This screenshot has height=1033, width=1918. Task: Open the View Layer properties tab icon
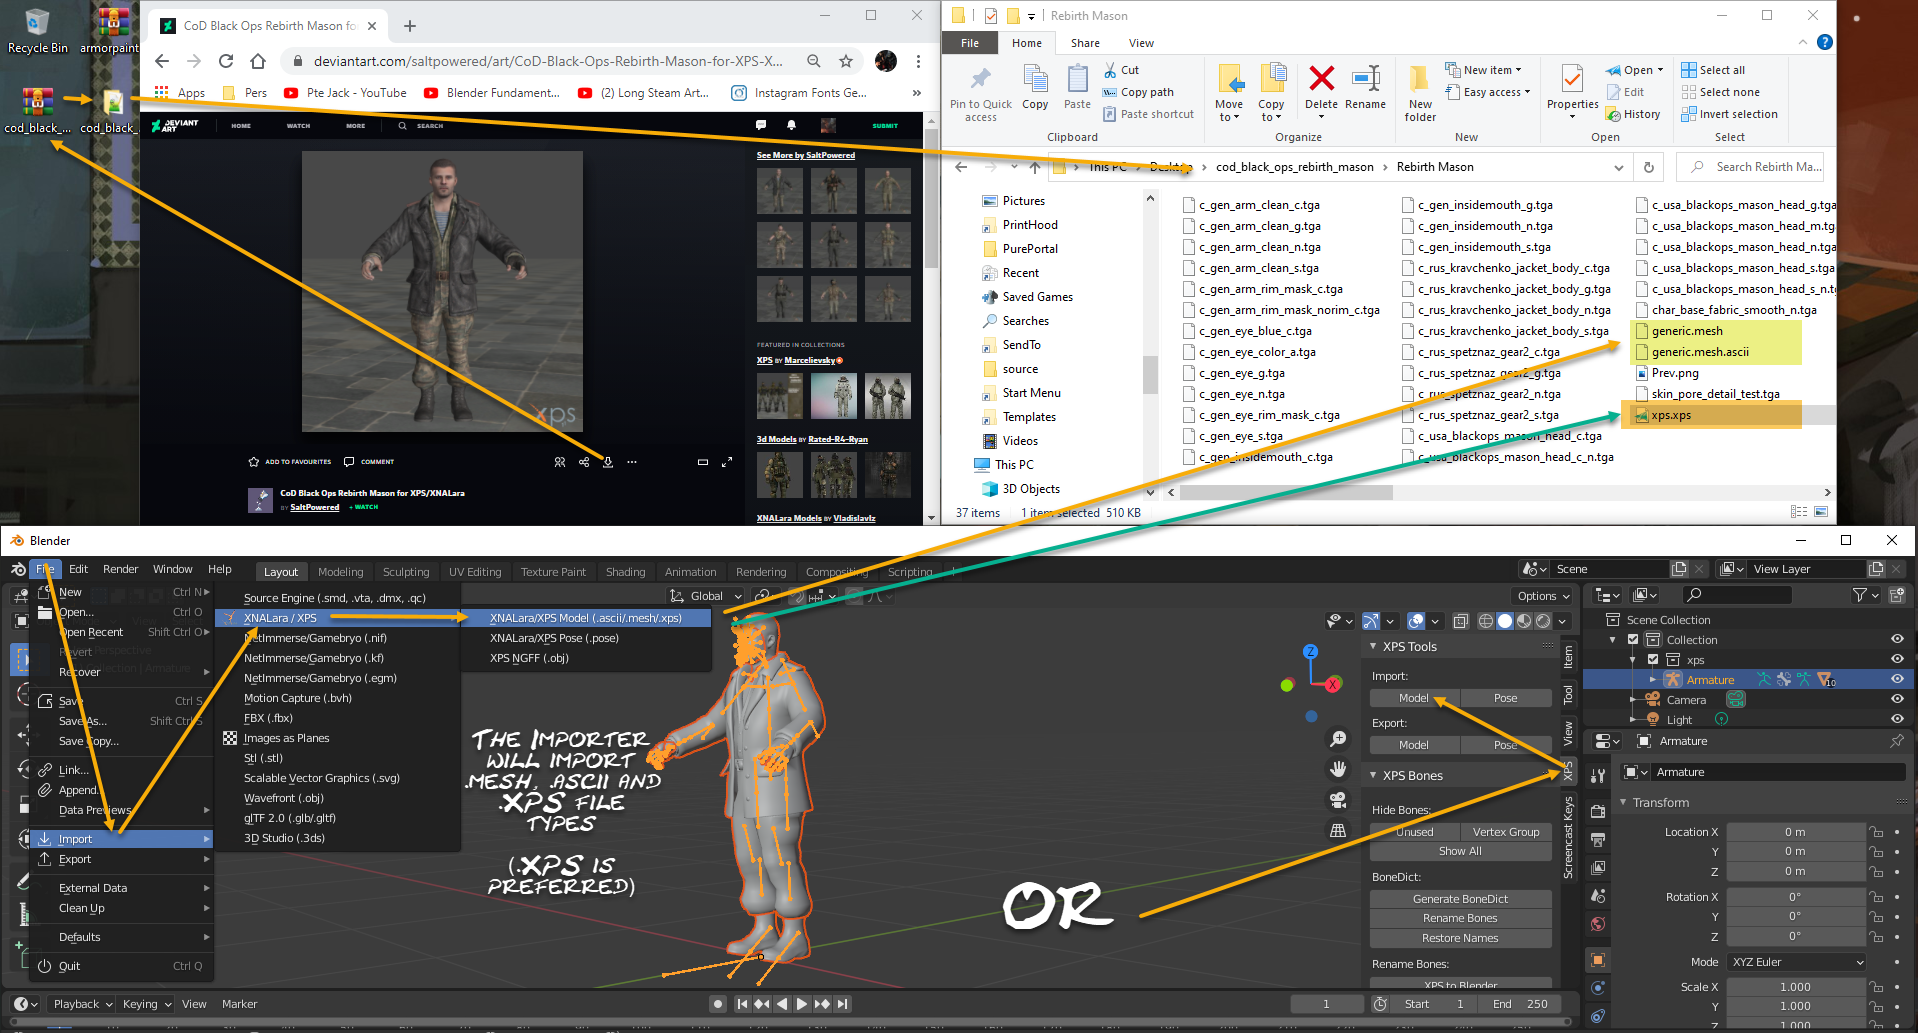1598,868
